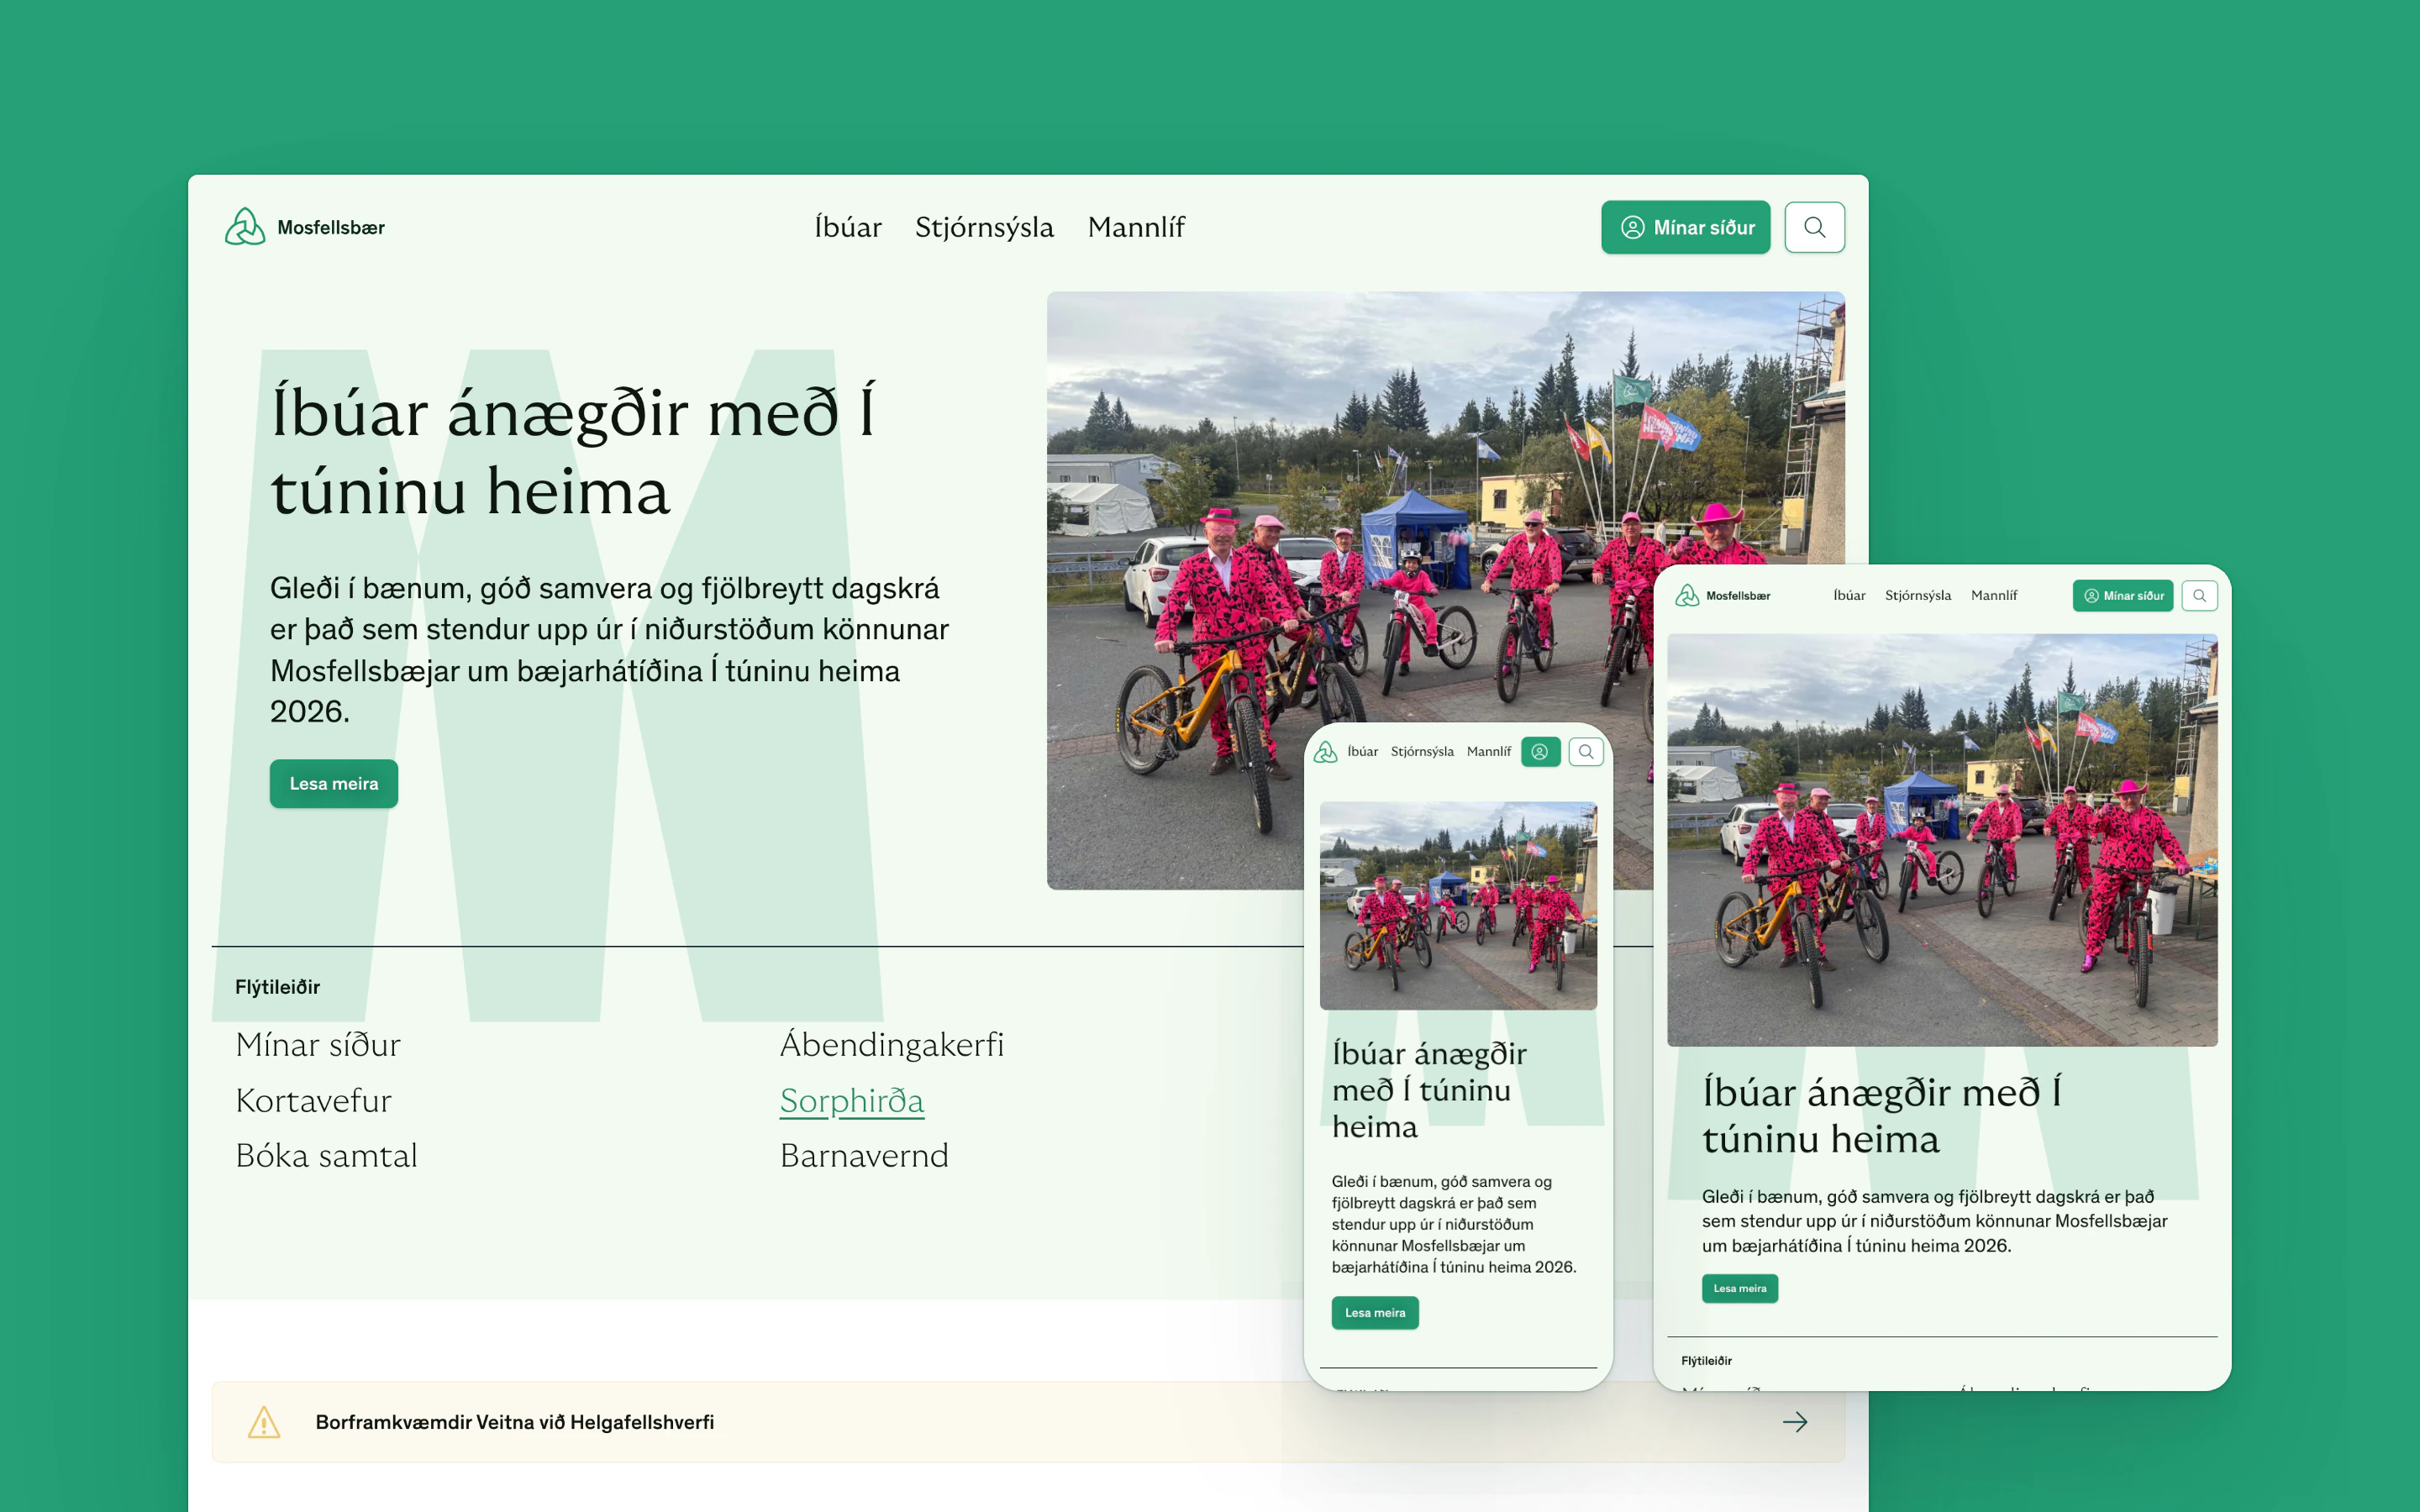Click the Flýtileiðir heading in desktop view

point(277,988)
